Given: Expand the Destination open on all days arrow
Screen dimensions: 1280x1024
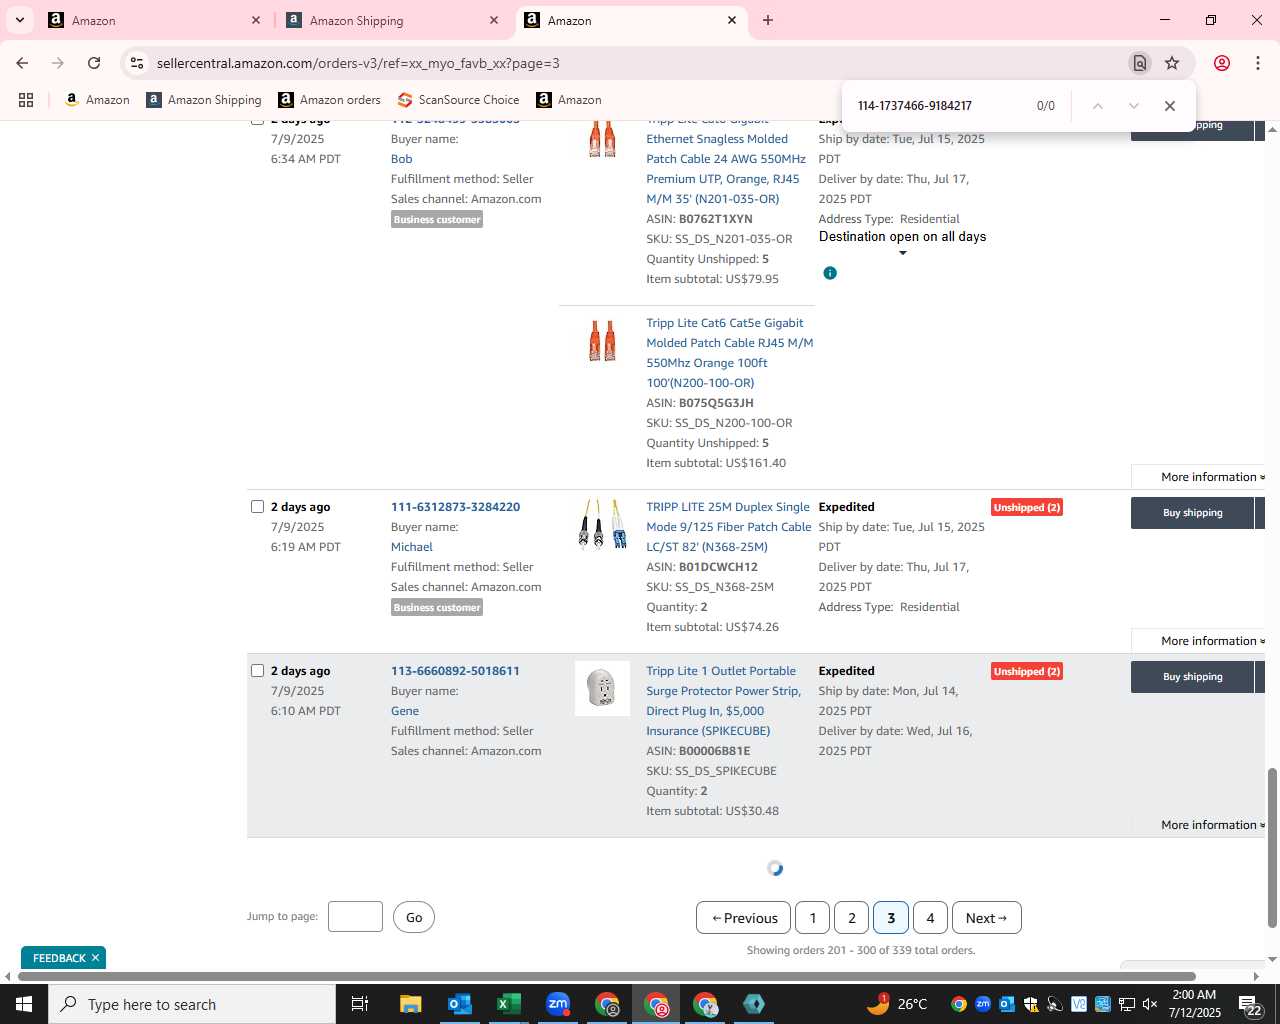Looking at the screenshot, I should tap(903, 253).
